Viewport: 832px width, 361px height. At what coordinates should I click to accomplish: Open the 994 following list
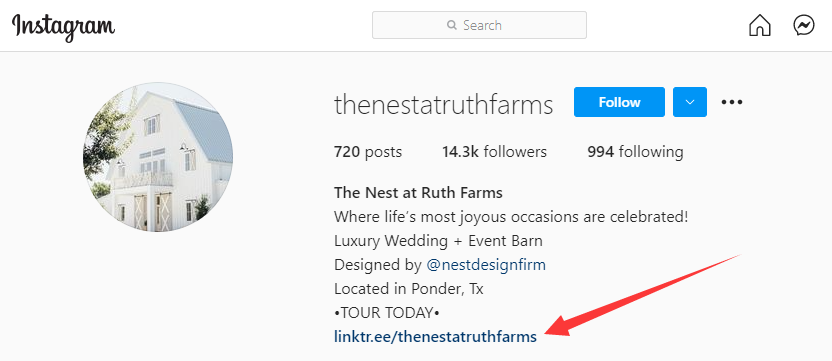[635, 152]
